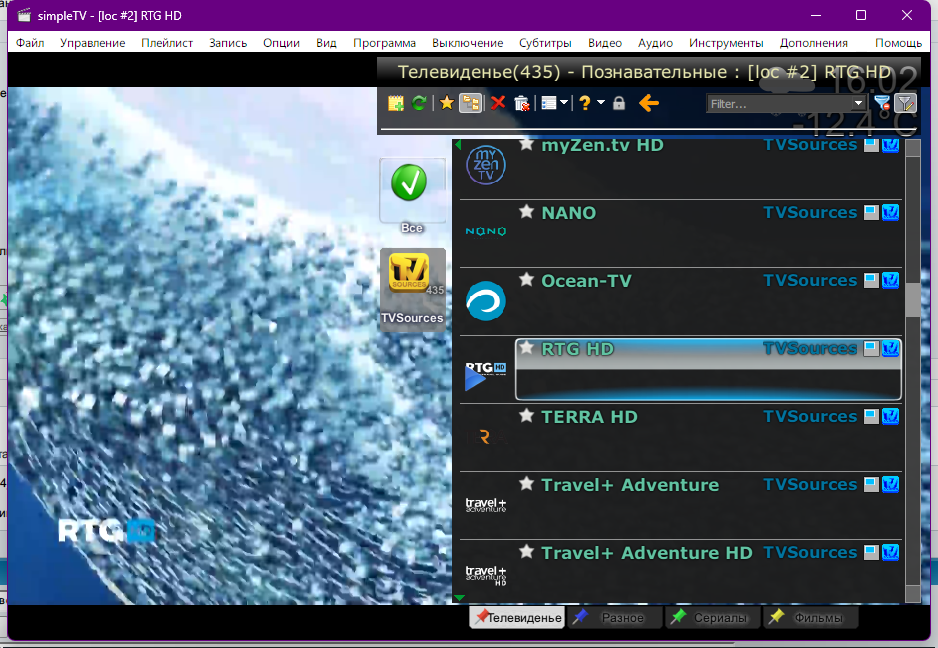The image size is (938, 648).
Task: Switch to the Фильмы tab
Action: (810, 617)
